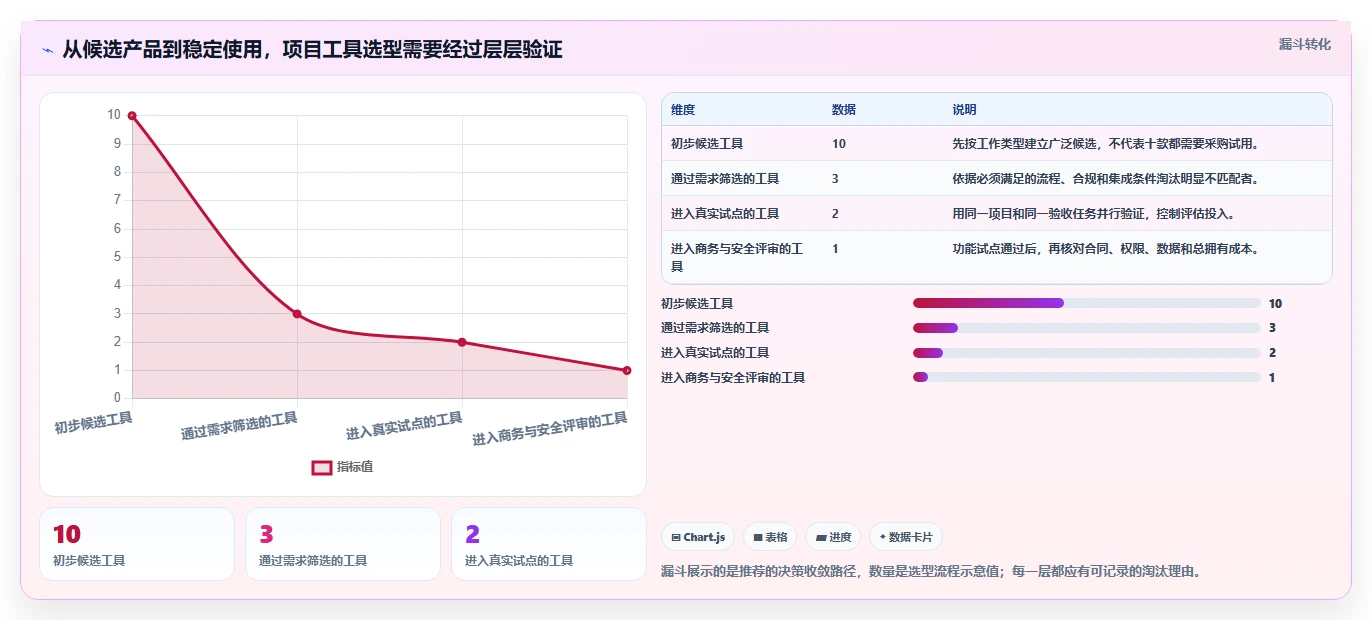The width and height of the screenshot is (1372, 620).
Task: Click the progress value 1 beside 进入商务与安全评审的工具
Action: (x=1272, y=378)
